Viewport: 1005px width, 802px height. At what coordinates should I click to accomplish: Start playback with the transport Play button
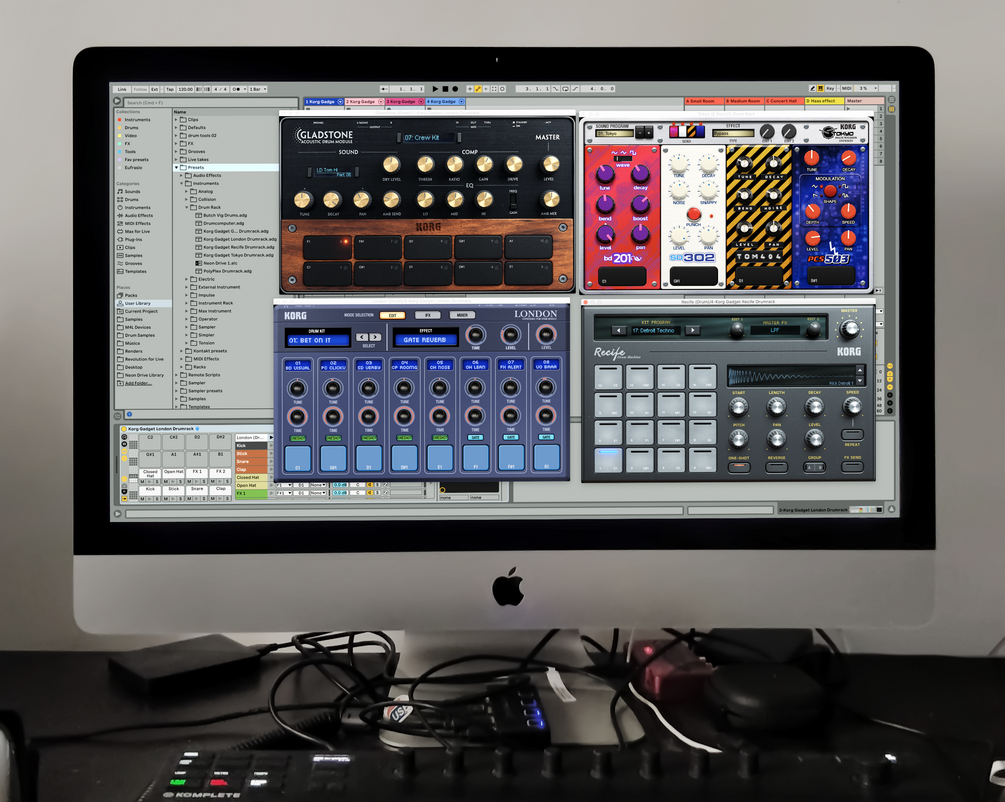click(x=435, y=89)
